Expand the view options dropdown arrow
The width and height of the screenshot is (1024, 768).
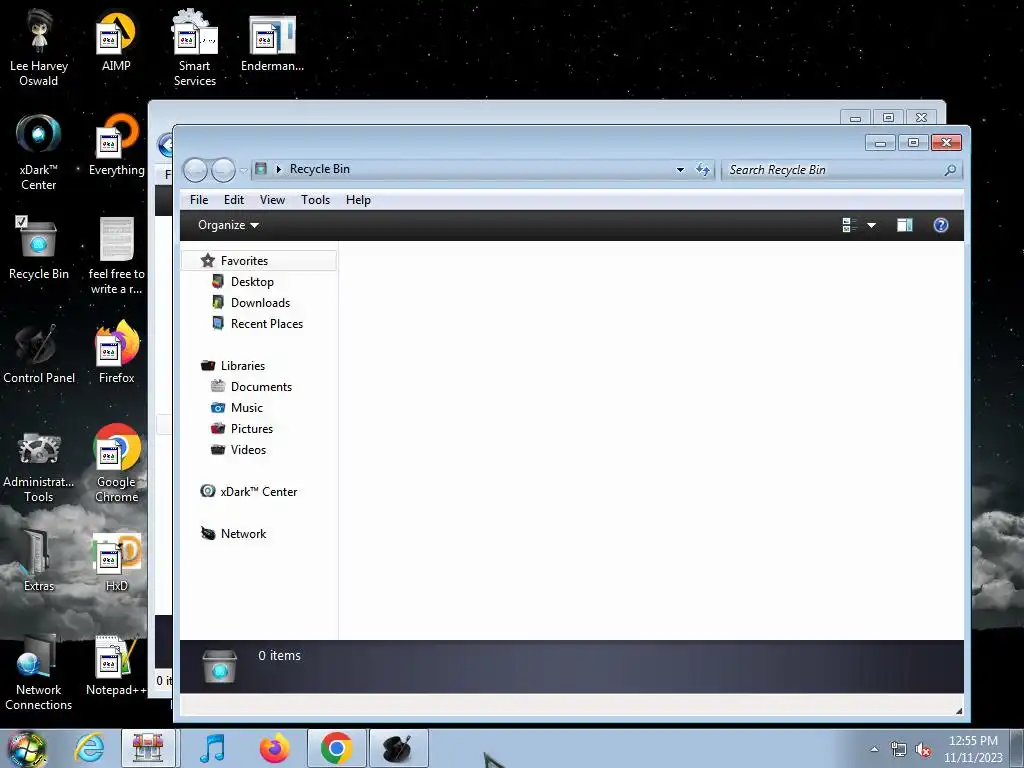pyautogui.click(x=871, y=225)
